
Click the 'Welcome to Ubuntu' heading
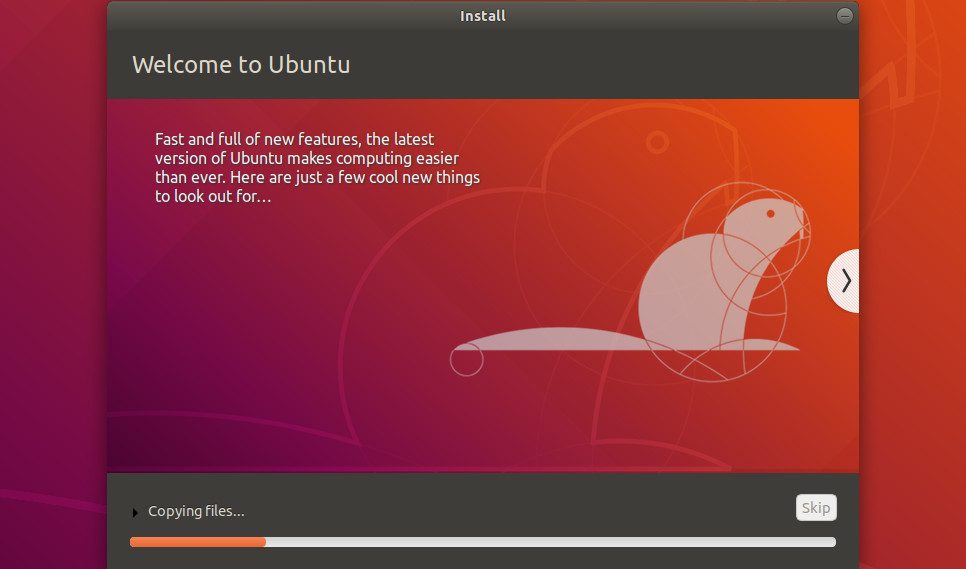[x=241, y=65]
